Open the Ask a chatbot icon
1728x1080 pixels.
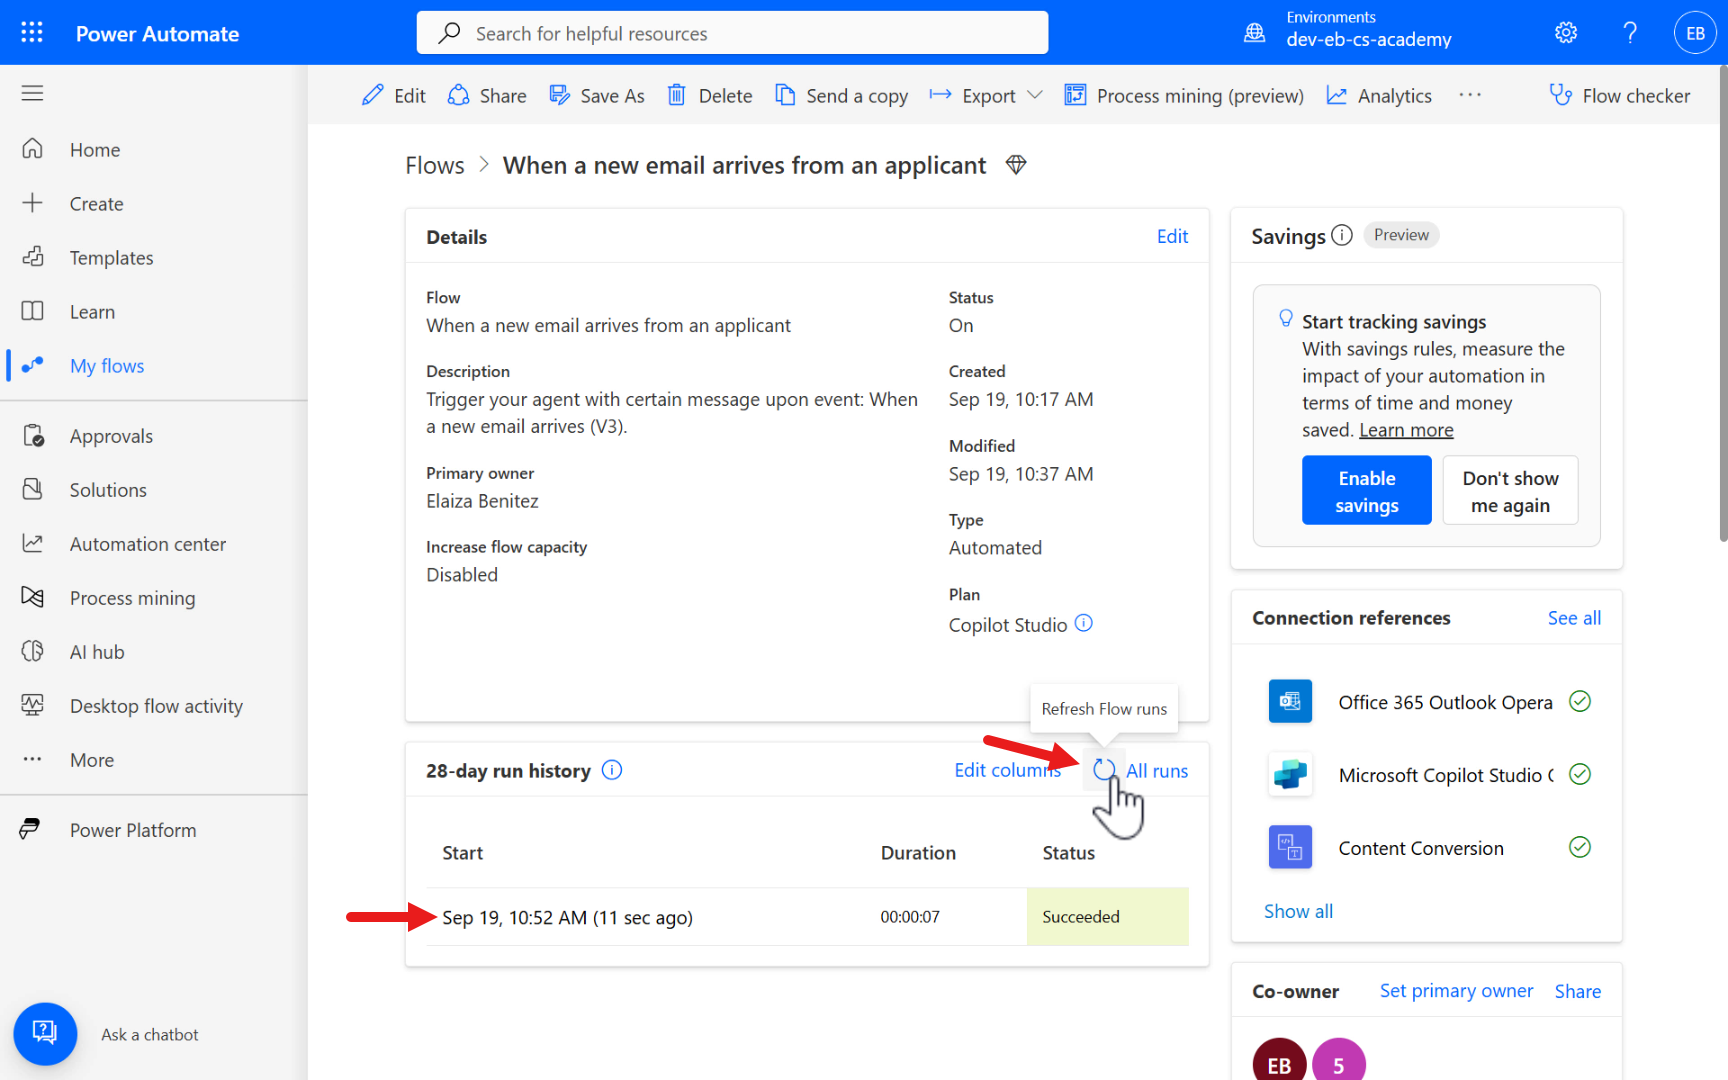[45, 1034]
